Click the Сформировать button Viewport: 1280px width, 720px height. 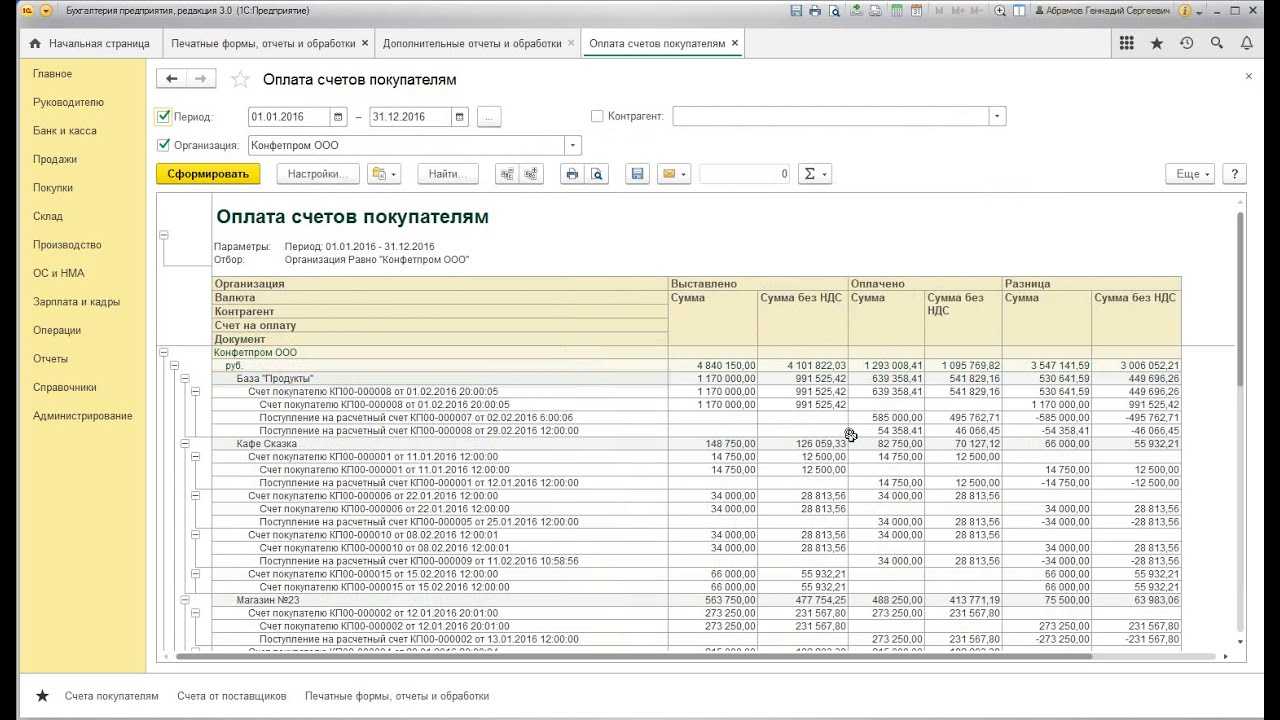pyautogui.click(x=208, y=174)
